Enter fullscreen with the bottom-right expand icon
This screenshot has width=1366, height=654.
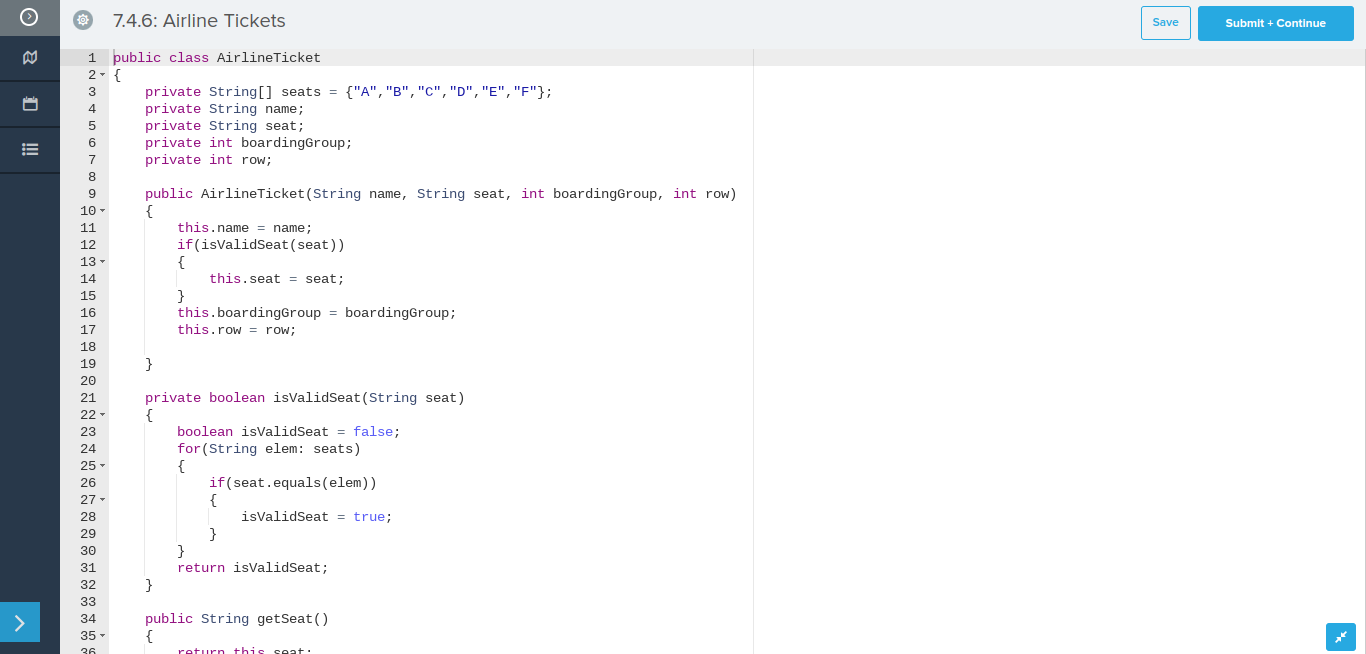(x=1341, y=637)
